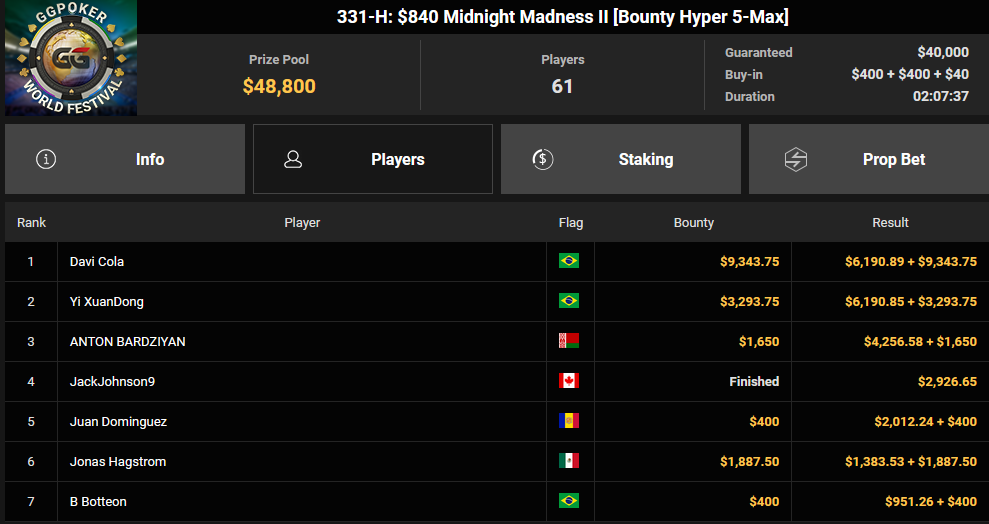989x524 pixels.
Task: Click JackJohnson9's Canada flag icon
Action: coord(568,381)
